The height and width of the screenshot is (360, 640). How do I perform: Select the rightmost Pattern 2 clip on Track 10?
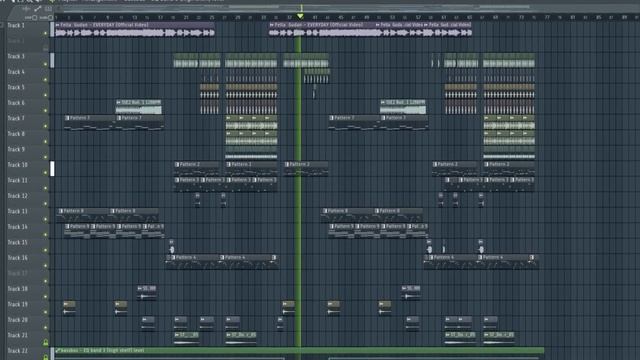509,169
